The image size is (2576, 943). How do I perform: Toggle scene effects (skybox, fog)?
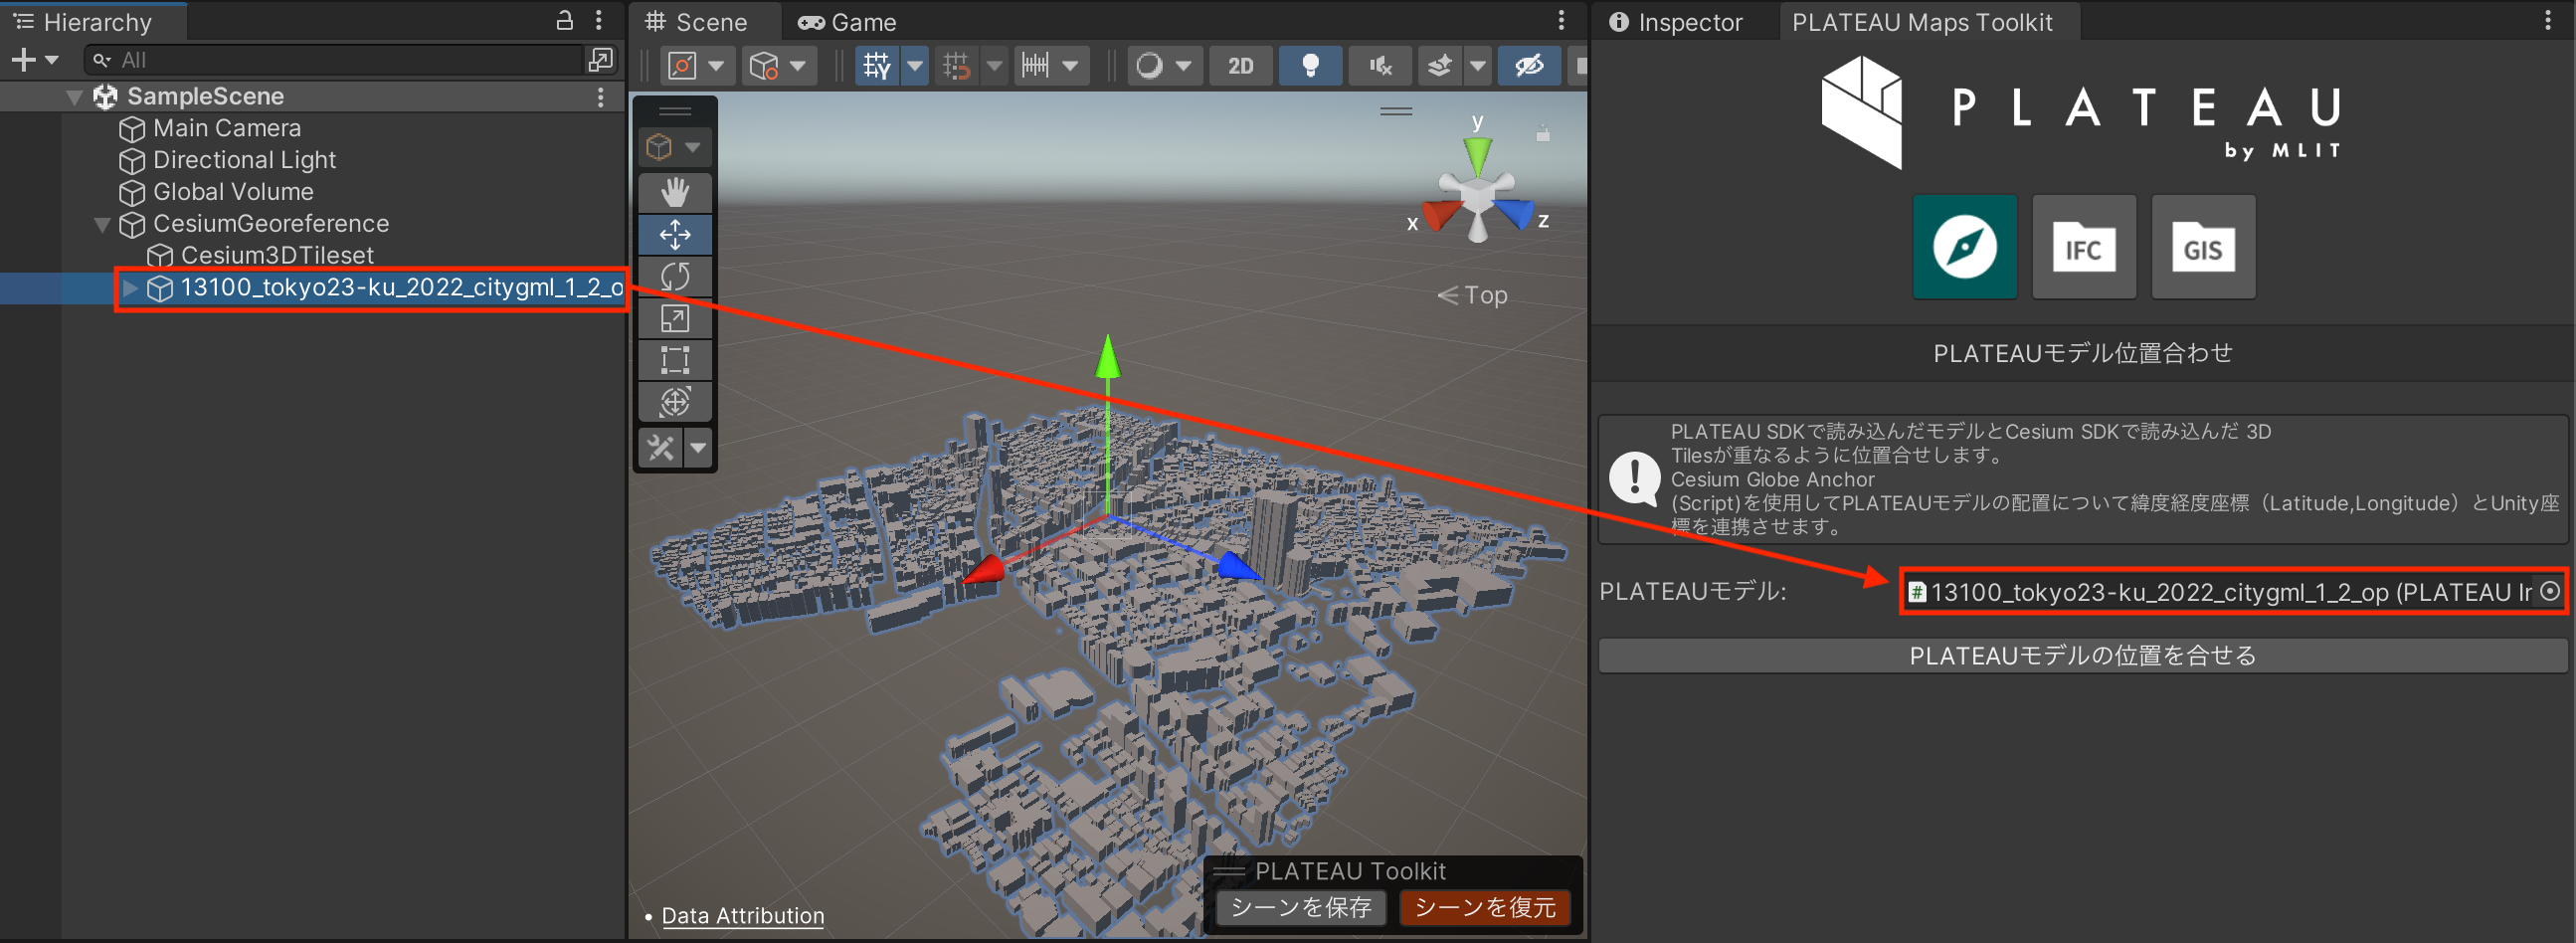point(1439,66)
